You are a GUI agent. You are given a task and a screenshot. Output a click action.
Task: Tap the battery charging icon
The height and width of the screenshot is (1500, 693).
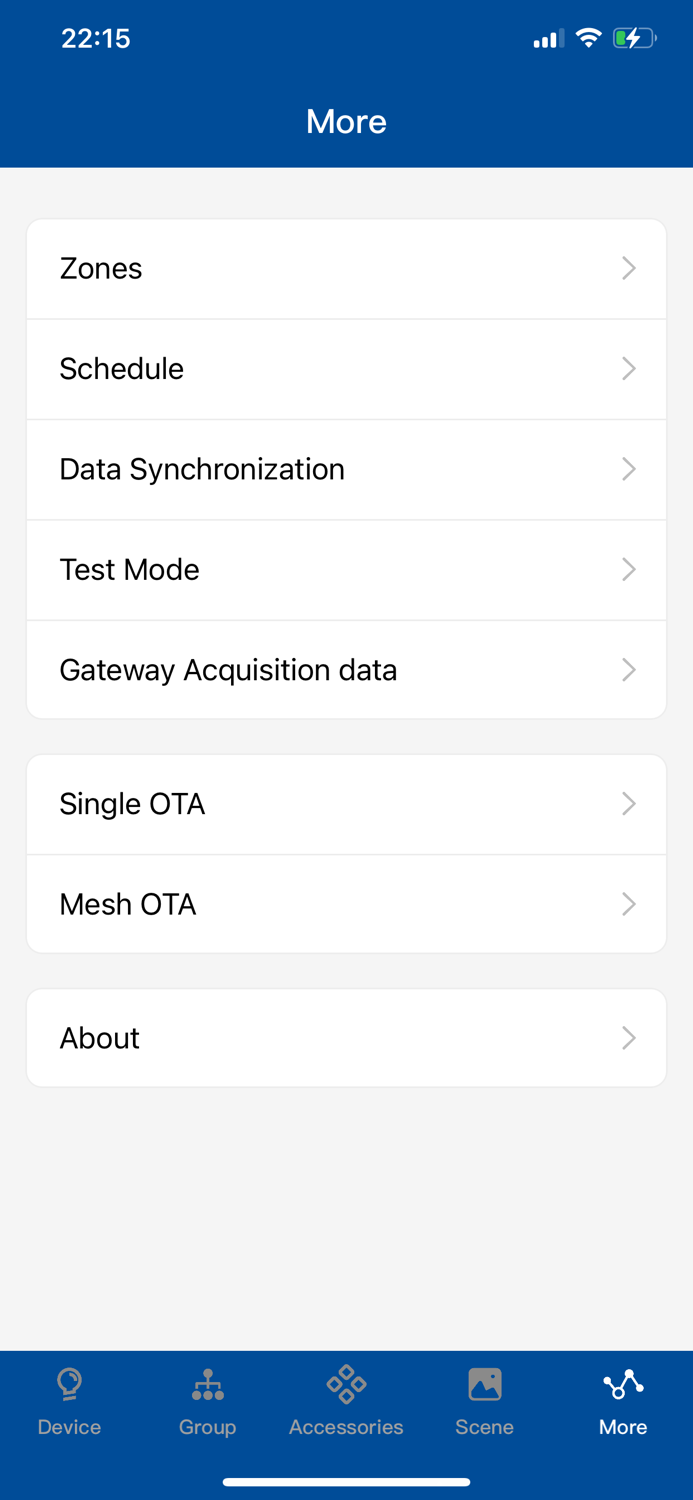pos(634,39)
